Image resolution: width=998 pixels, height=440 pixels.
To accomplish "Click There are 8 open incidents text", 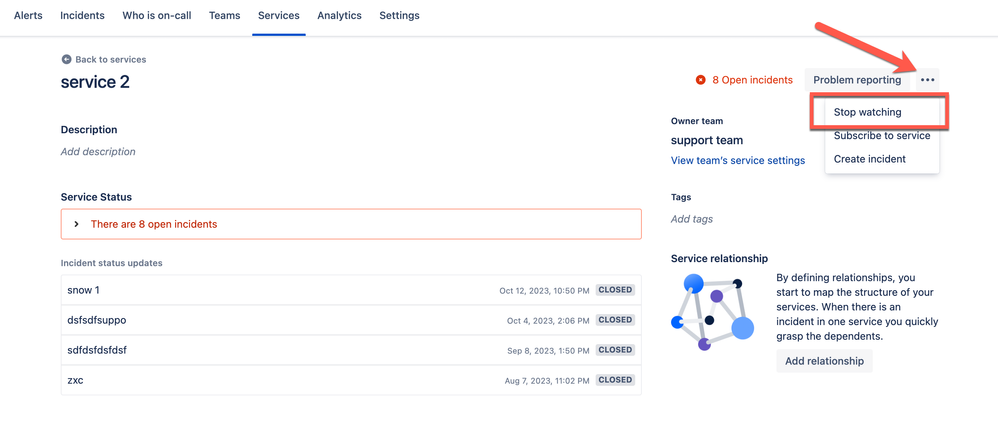I will tap(153, 224).
